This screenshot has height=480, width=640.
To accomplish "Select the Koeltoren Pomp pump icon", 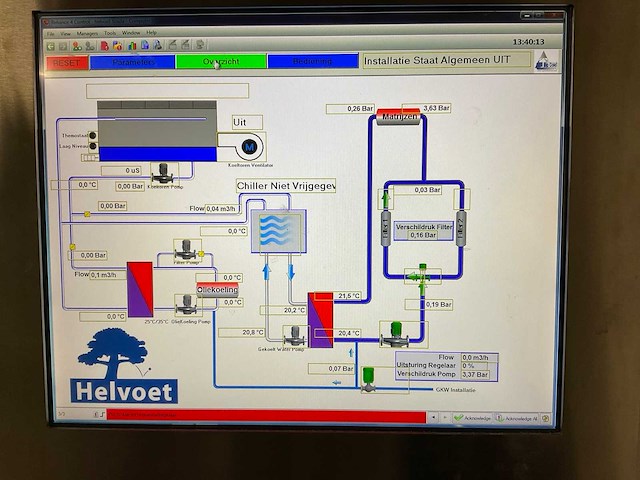I will point(162,173).
